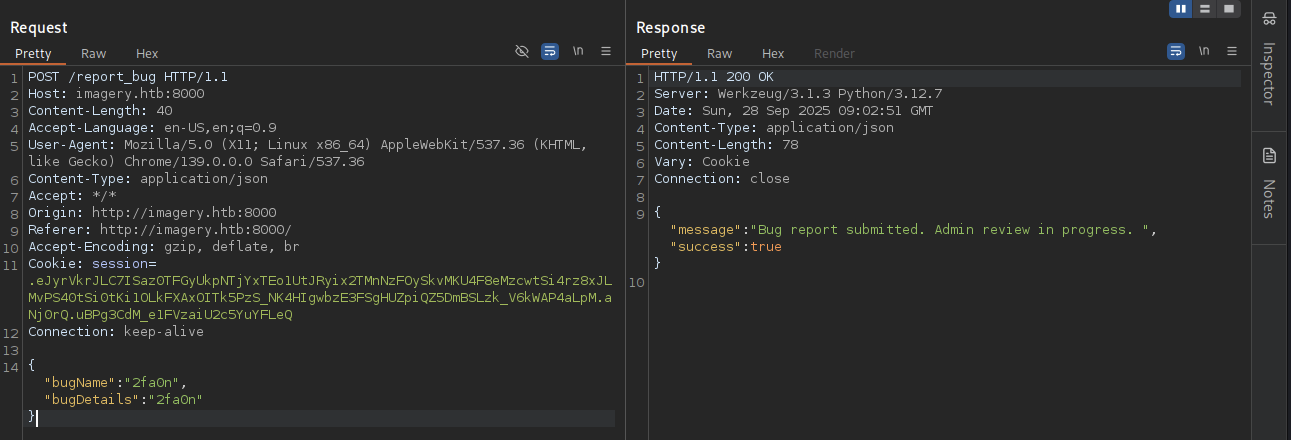Disable line wrap in Response panel
This screenshot has width=1291, height=440.
pos(1176,51)
